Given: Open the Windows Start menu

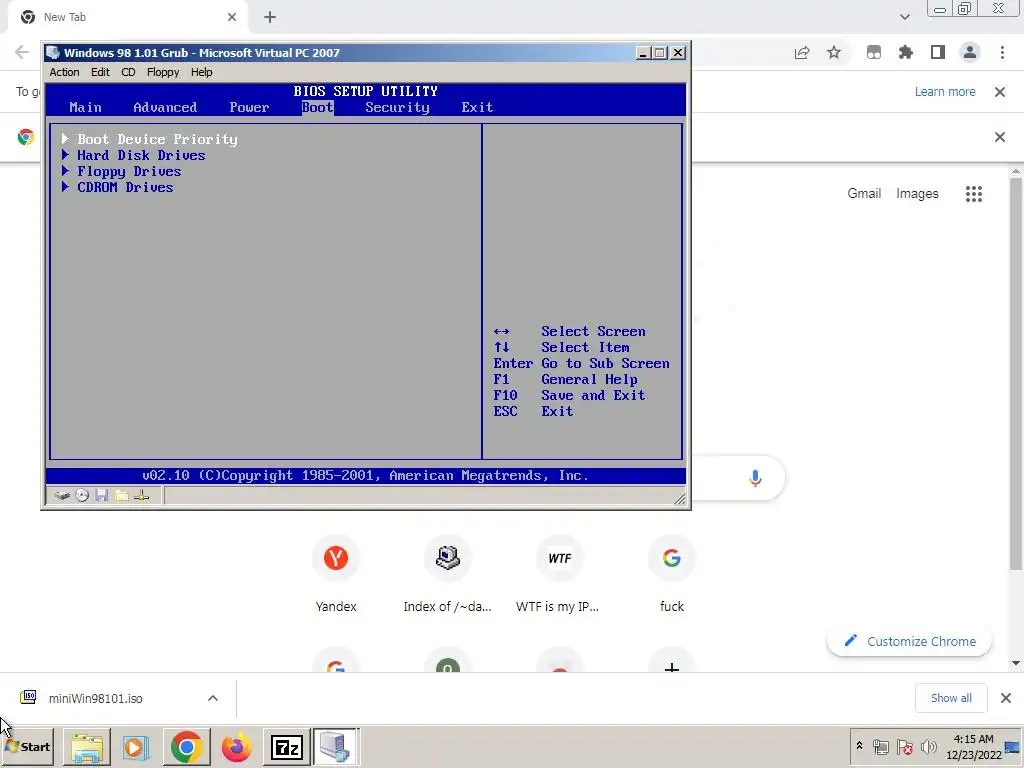Looking at the screenshot, I should pos(27,746).
